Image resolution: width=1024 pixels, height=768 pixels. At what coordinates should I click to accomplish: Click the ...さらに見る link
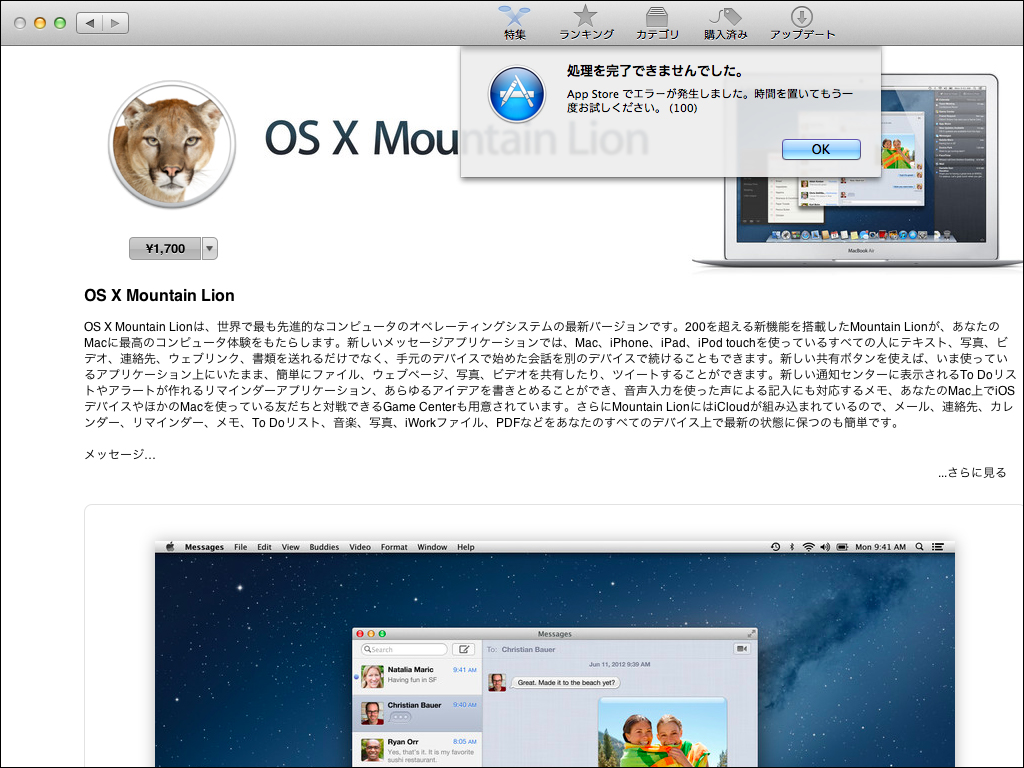(x=972, y=472)
